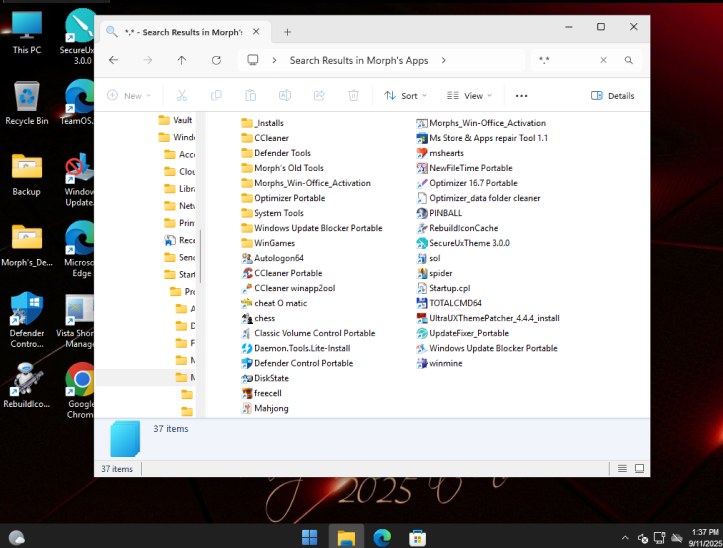This screenshot has width=723, height=548.
Task: Open the View dropdown
Action: coord(469,95)
